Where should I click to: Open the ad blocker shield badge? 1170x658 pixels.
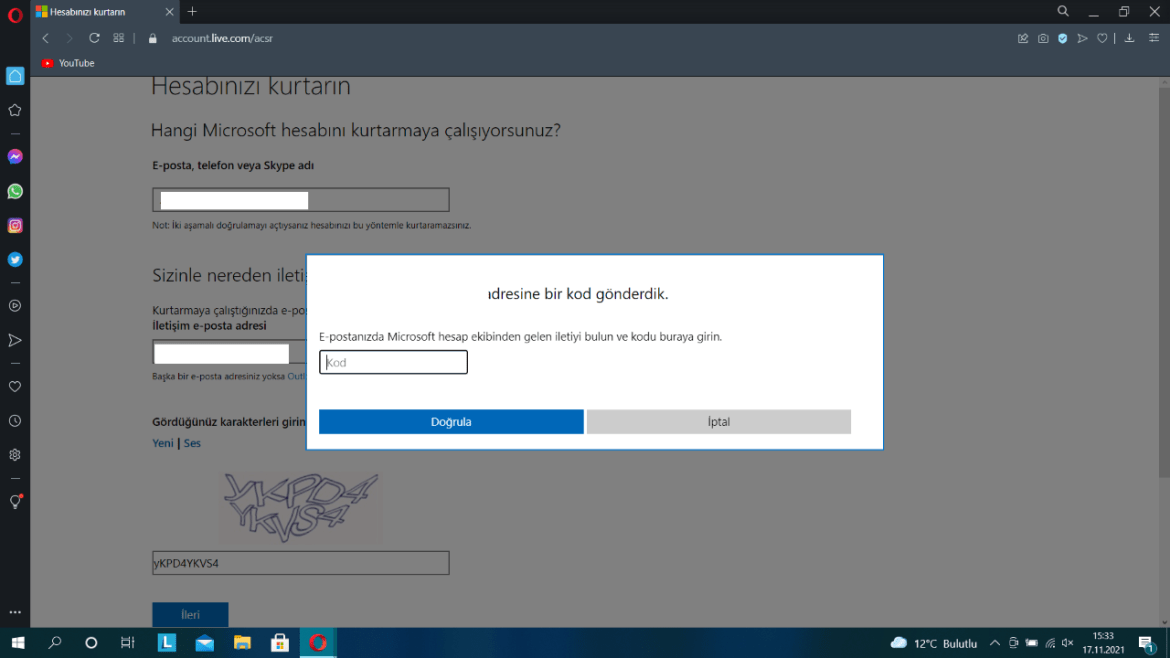coord(1062,38)
